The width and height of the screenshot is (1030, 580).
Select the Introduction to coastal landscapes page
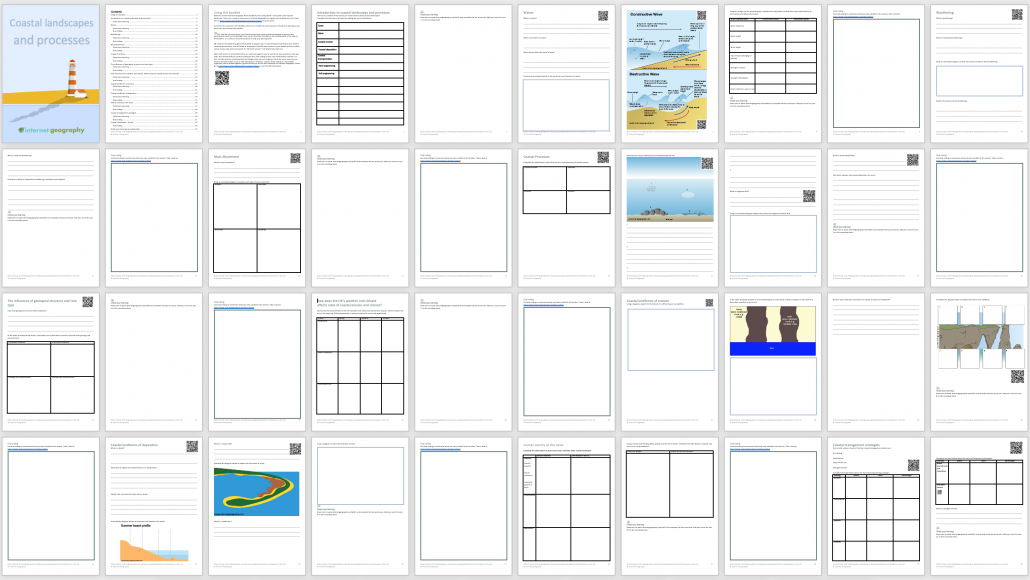point(360,74)
